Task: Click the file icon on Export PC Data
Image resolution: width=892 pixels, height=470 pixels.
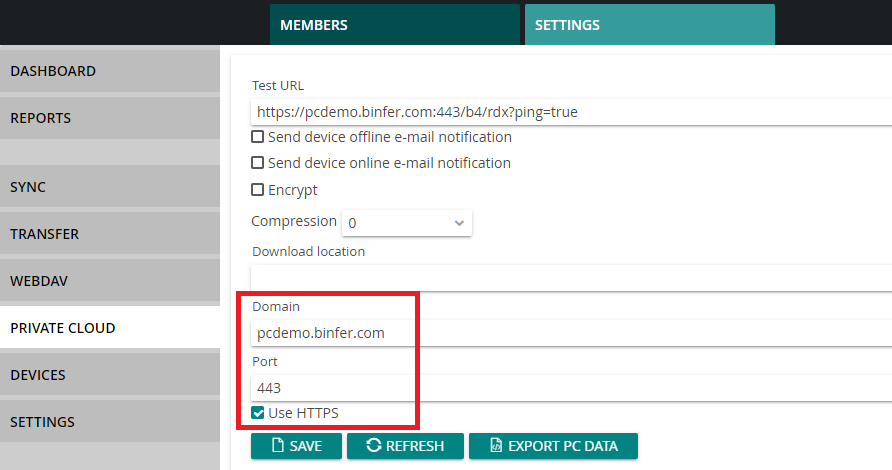Action: tap(496, 446)
